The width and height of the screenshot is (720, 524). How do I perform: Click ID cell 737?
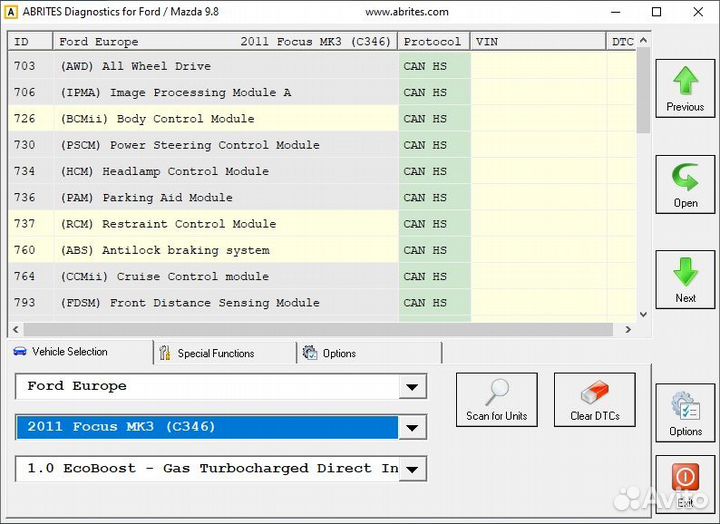[30, 224]
